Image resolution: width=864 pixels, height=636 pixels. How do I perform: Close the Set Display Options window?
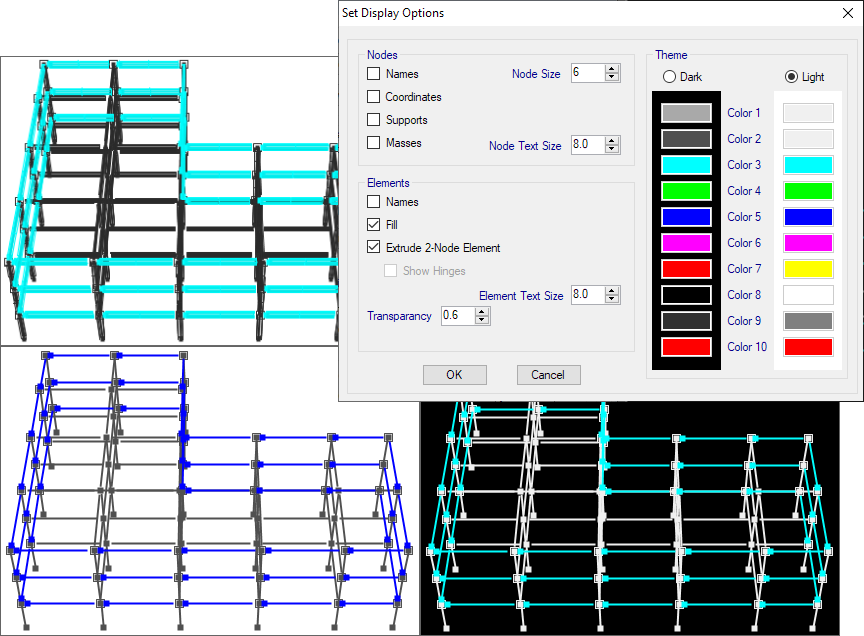pos(835,14)
